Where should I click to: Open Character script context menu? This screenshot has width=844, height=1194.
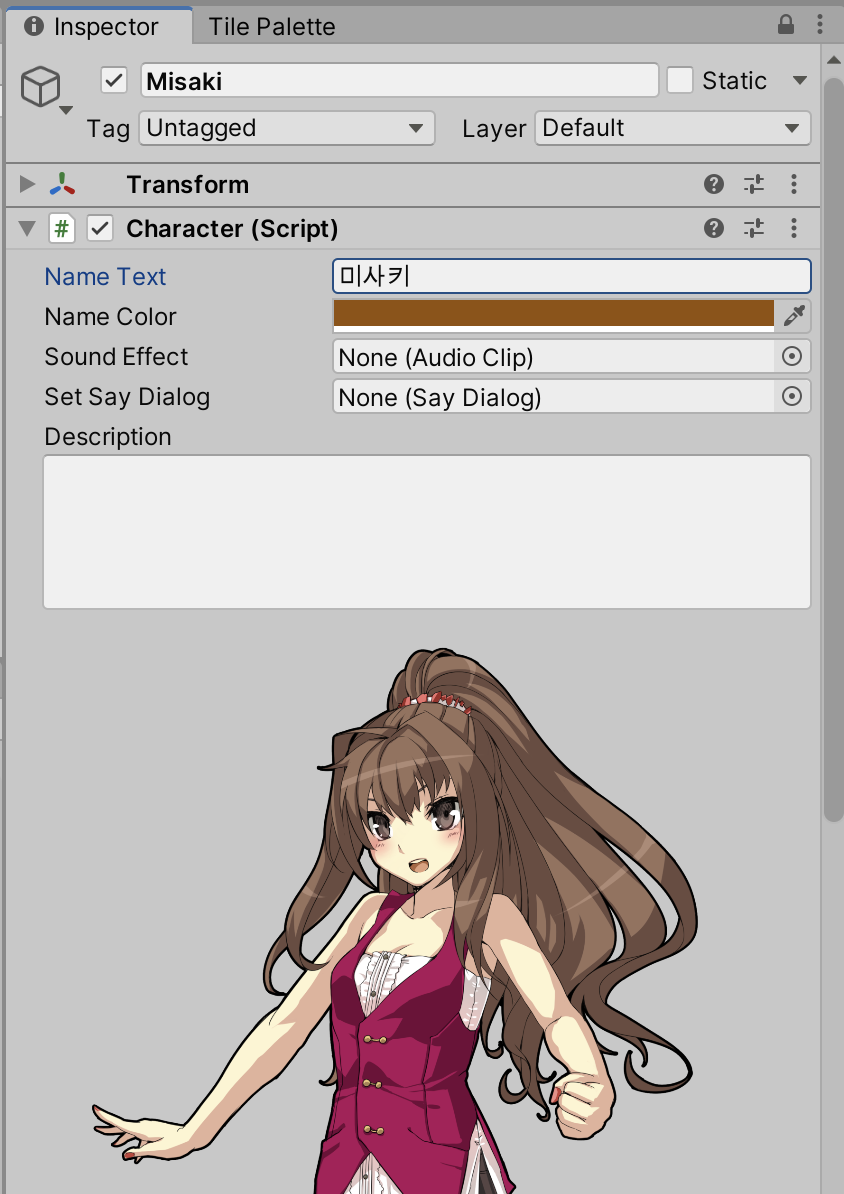point(794,228)
